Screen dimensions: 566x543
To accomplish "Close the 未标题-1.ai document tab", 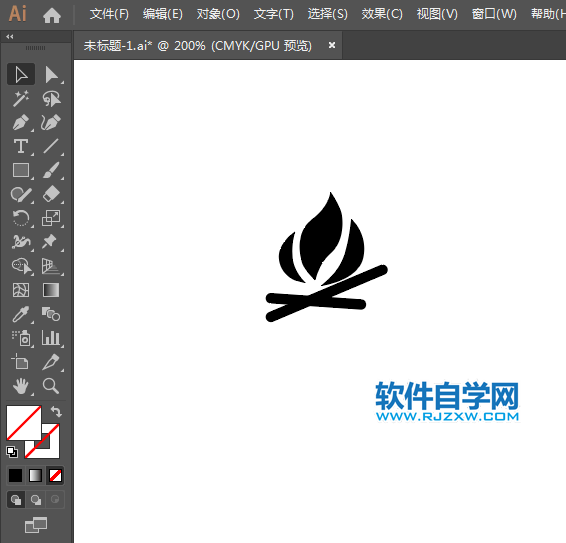I will coord(332,45).
